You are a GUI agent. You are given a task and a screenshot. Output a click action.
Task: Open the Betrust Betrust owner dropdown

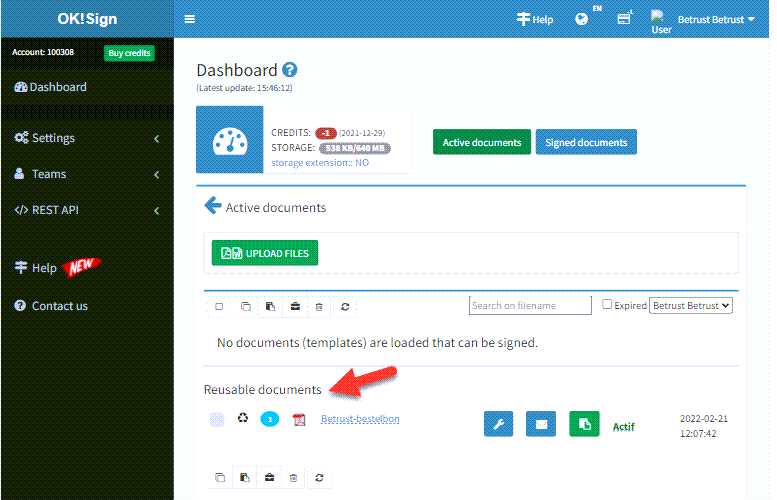click(x=691, y=306)
